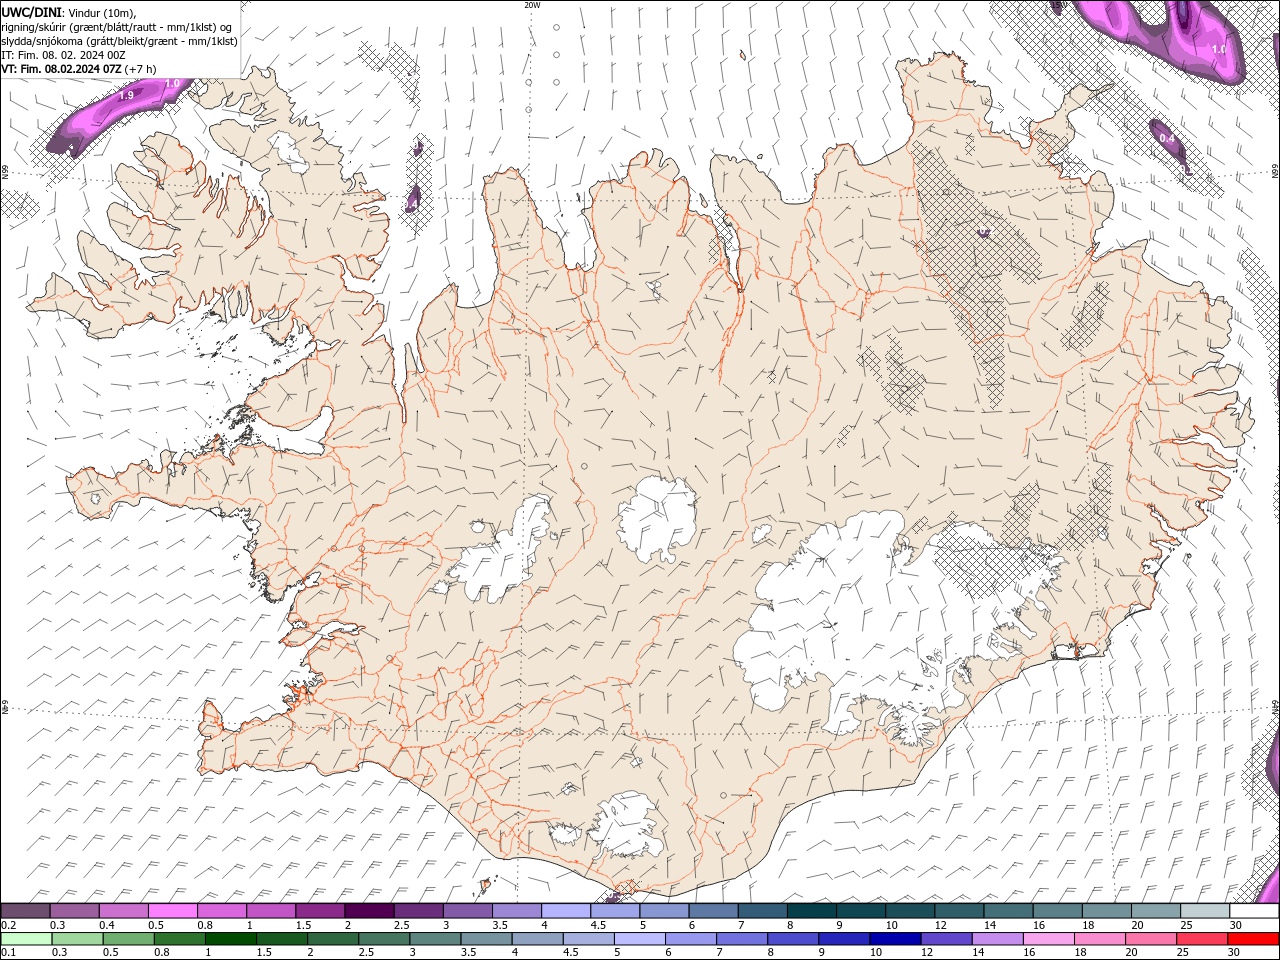This screenshot has height=960, width=1280.
Task: Select the darkest green 1 rain legend swatch
Action: pyautogui.click(x=231, y=939)
